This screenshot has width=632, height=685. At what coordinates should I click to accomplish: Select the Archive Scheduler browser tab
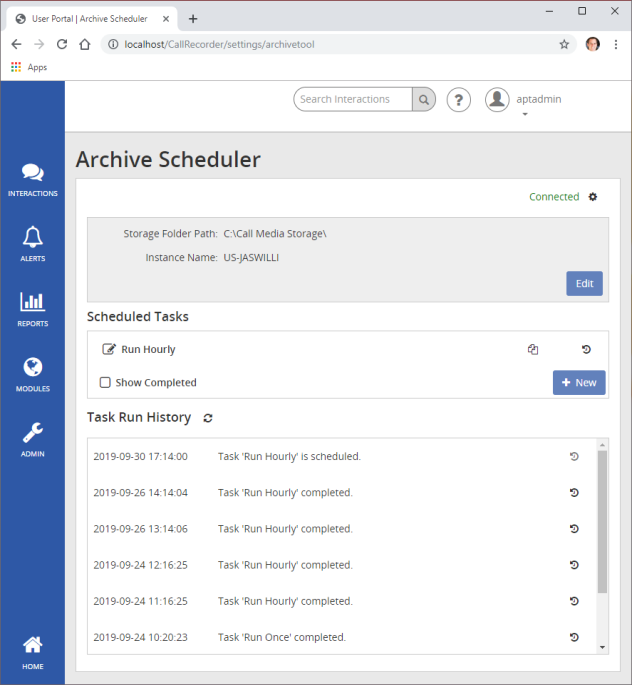click(x=90, y=18)
